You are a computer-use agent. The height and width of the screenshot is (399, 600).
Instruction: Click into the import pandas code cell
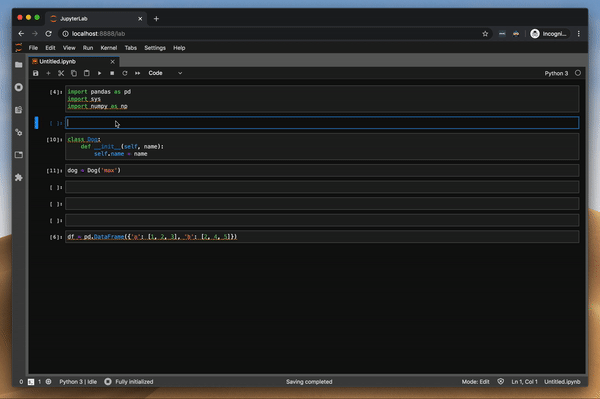click(322, 99)
